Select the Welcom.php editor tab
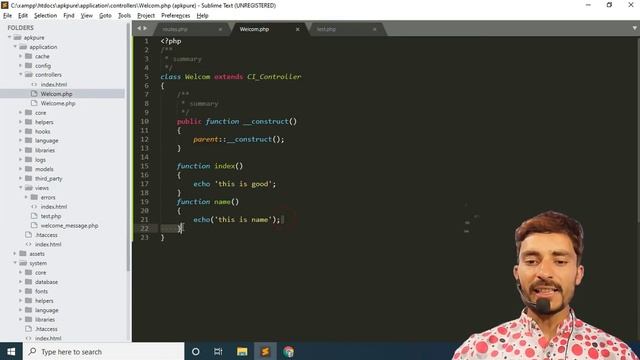The image size is (640, 360). 254,29
